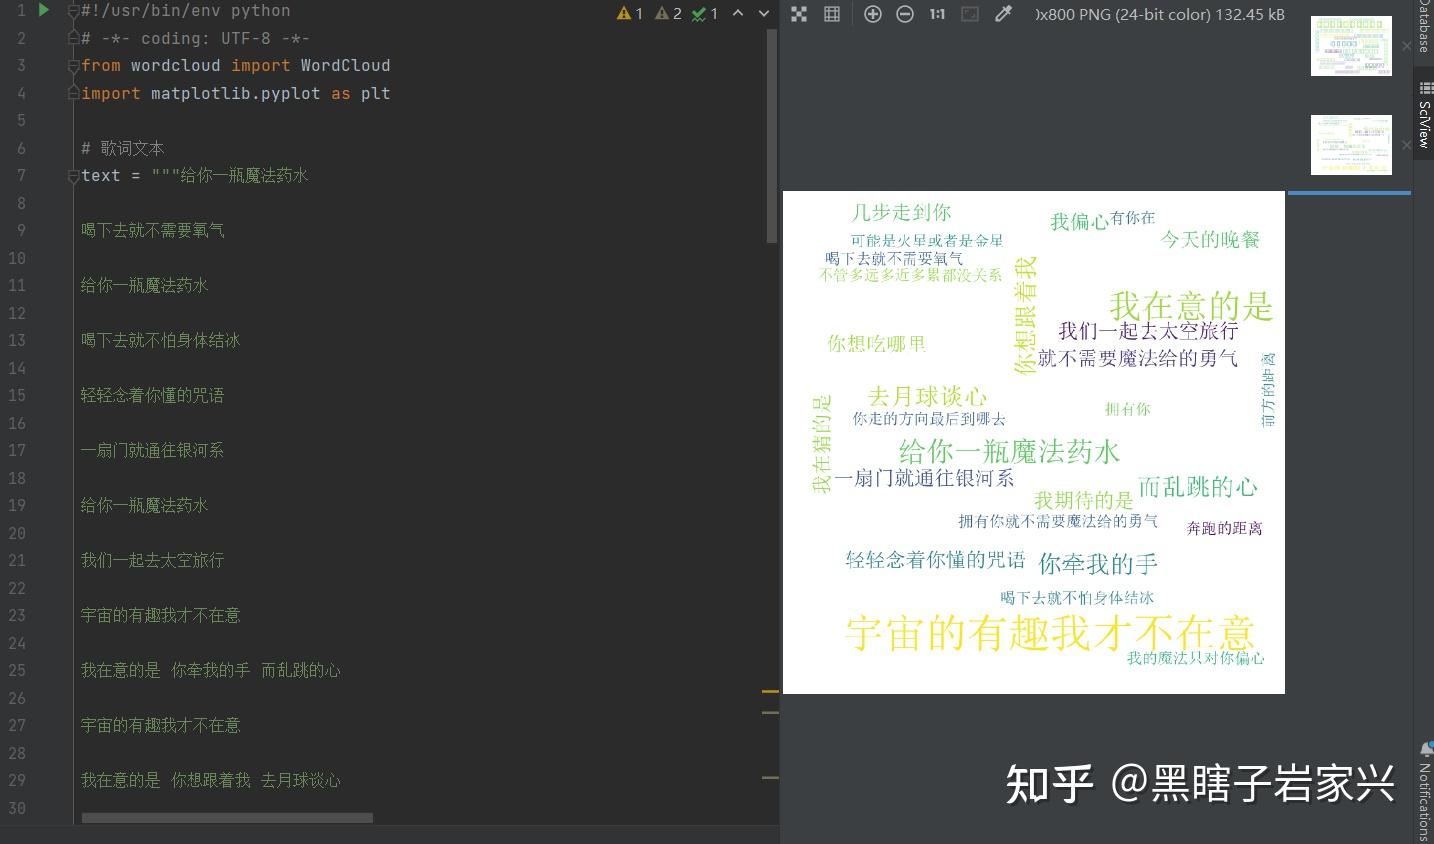Activate the color picker eyedropper

[1003, 14]
